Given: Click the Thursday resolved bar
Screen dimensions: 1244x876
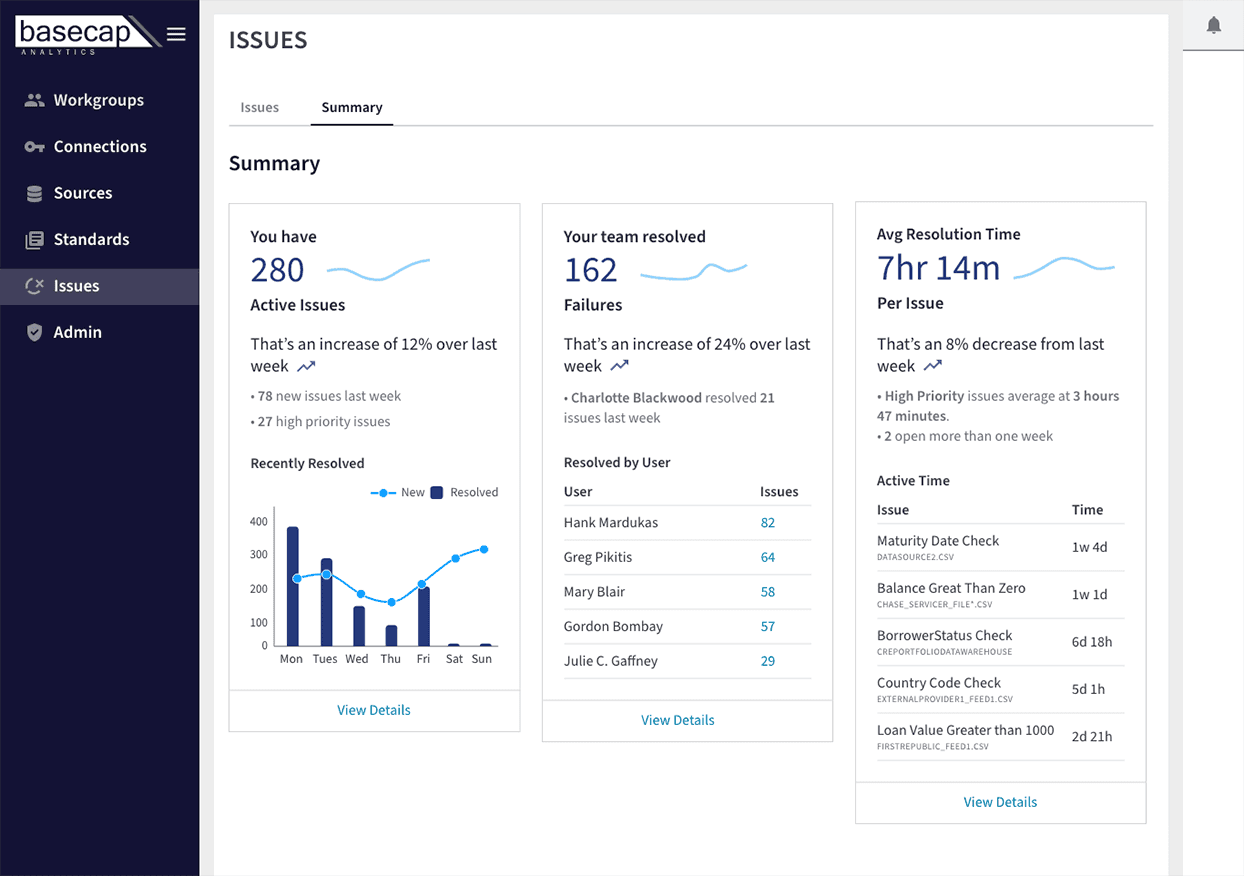Looking at the screenshot, I should (391, 636).
